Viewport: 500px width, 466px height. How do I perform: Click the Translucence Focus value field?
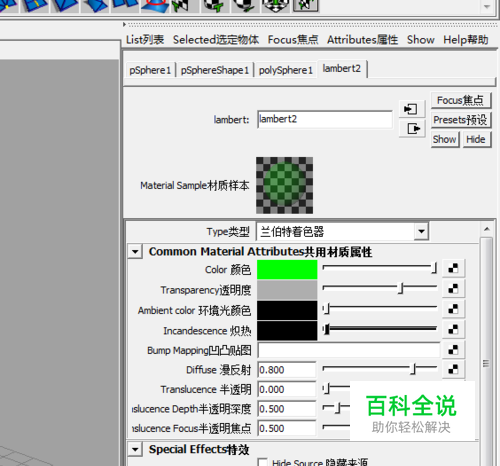287,428
